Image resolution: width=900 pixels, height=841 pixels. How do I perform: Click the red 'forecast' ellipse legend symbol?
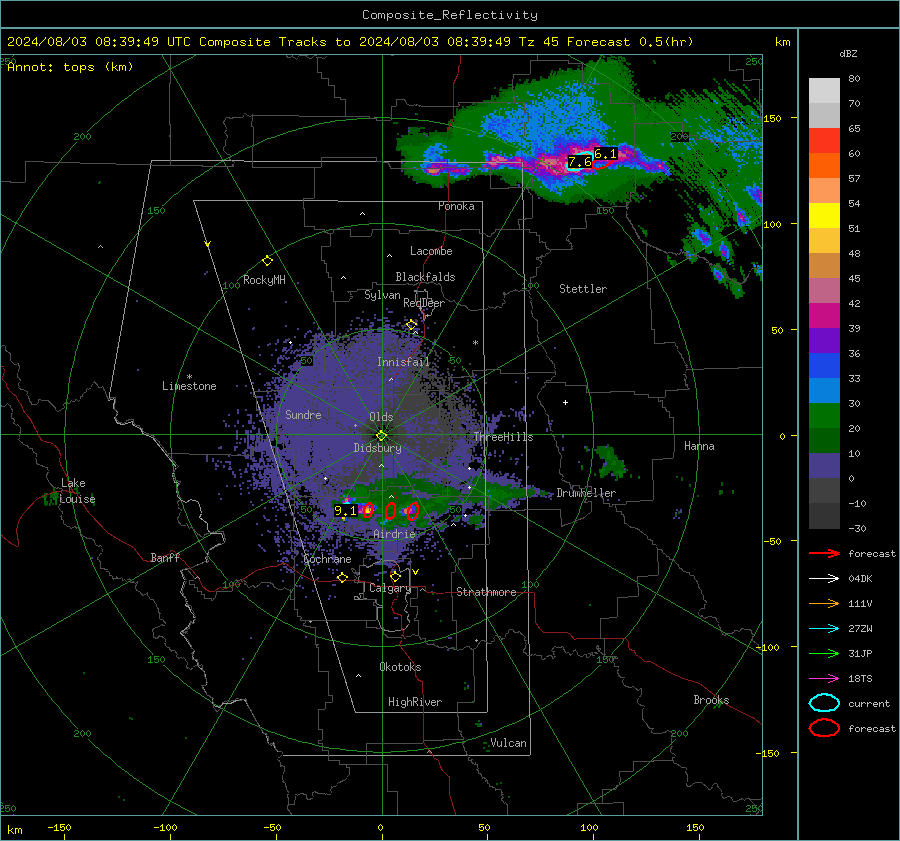click(824, 728)
